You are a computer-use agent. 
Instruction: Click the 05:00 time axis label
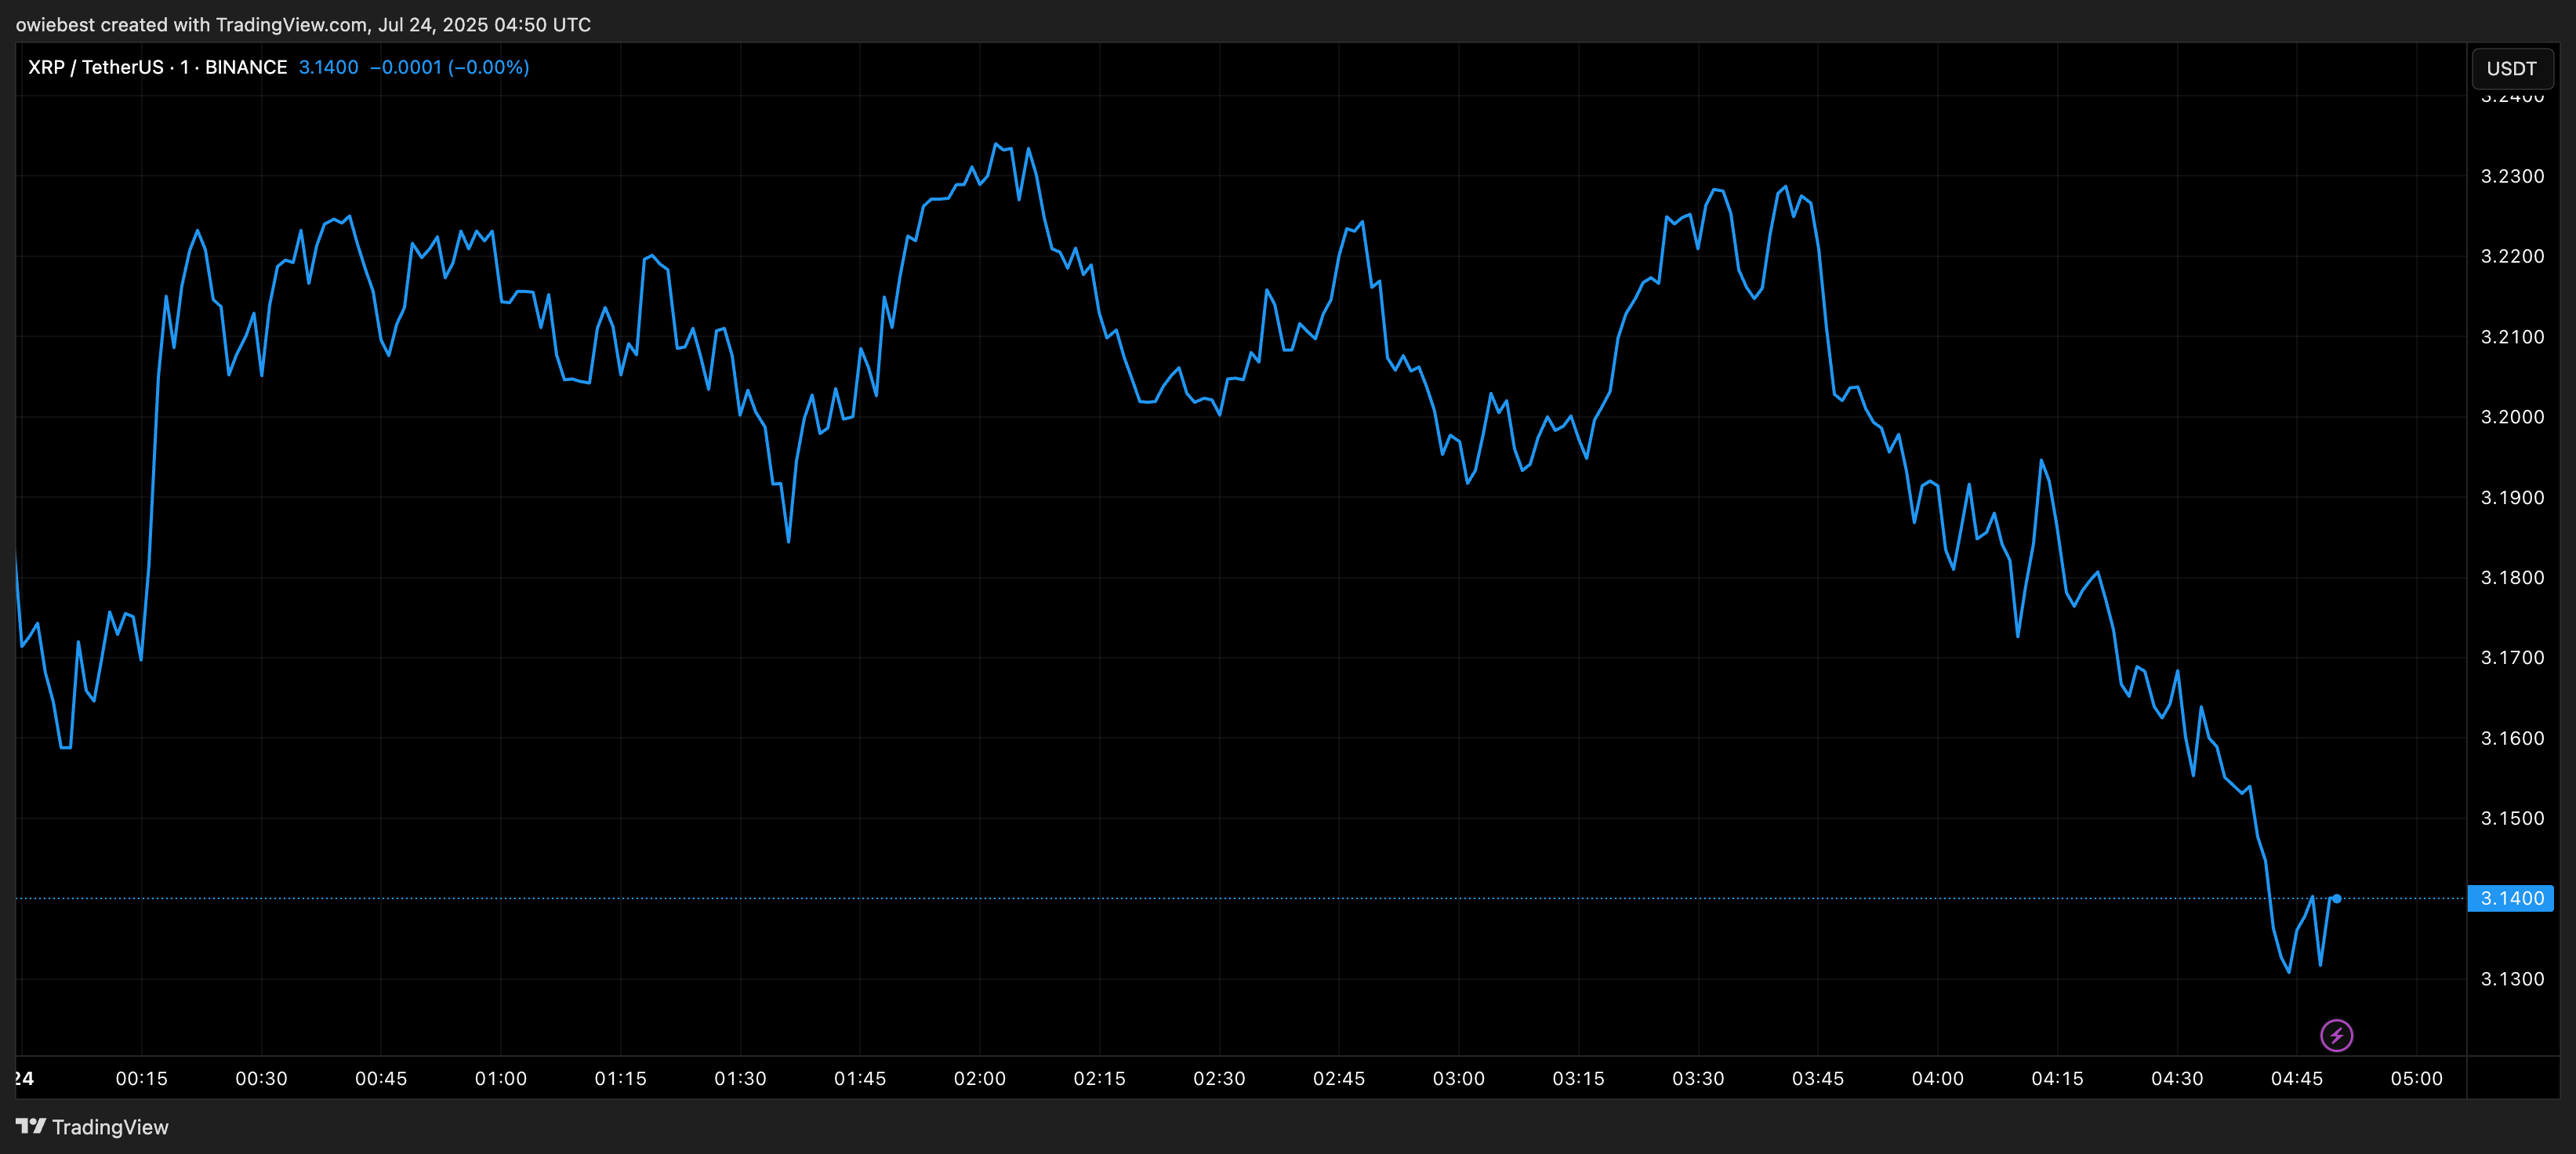[x=2416, y=1078]
